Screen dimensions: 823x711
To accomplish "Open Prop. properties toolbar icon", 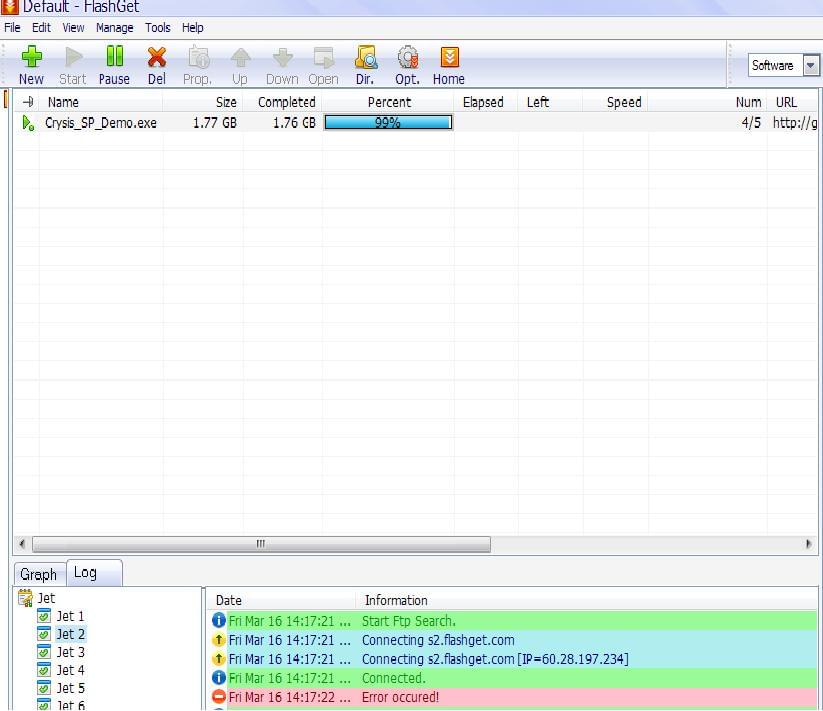I will 198,57.
